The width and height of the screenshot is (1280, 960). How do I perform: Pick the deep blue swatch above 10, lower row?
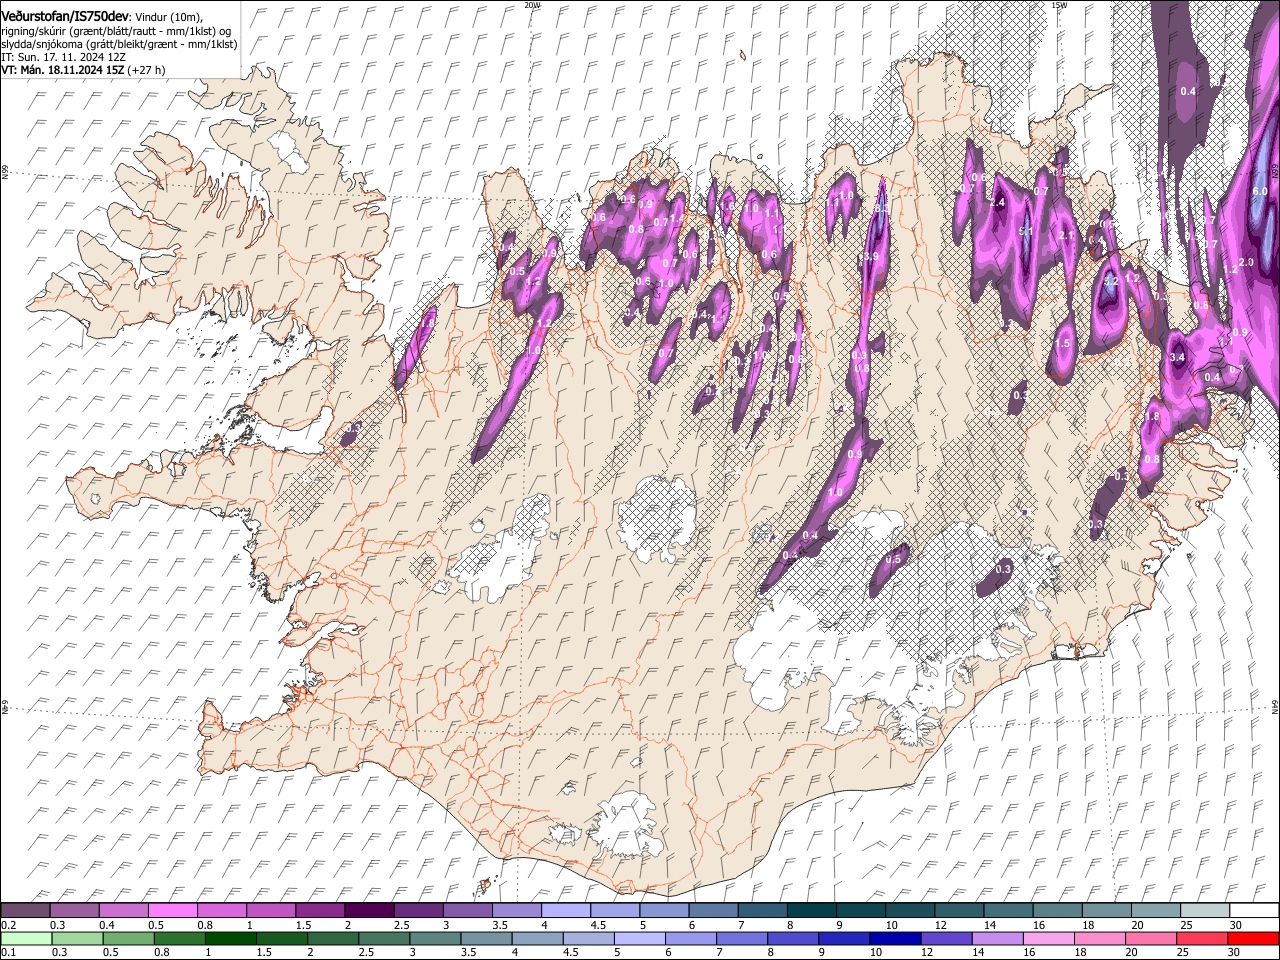click(894, 938)
